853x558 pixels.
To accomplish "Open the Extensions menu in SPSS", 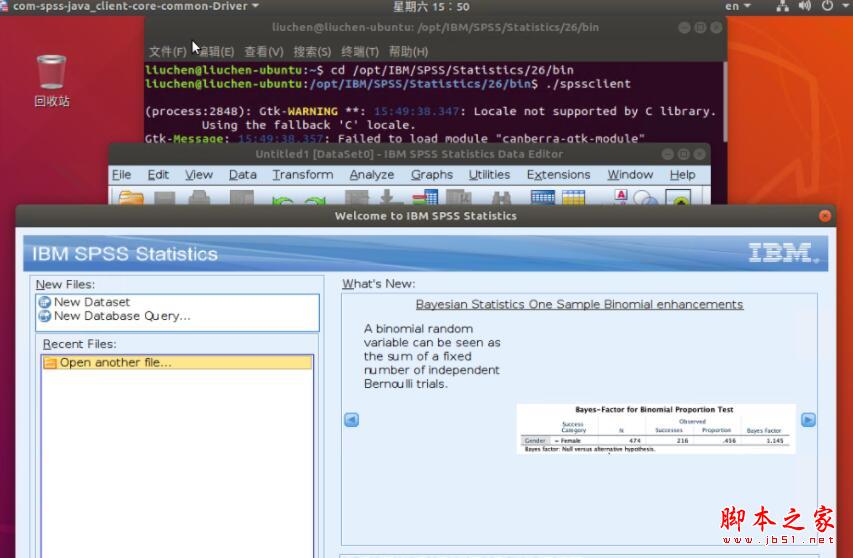I will click(558, 175).
